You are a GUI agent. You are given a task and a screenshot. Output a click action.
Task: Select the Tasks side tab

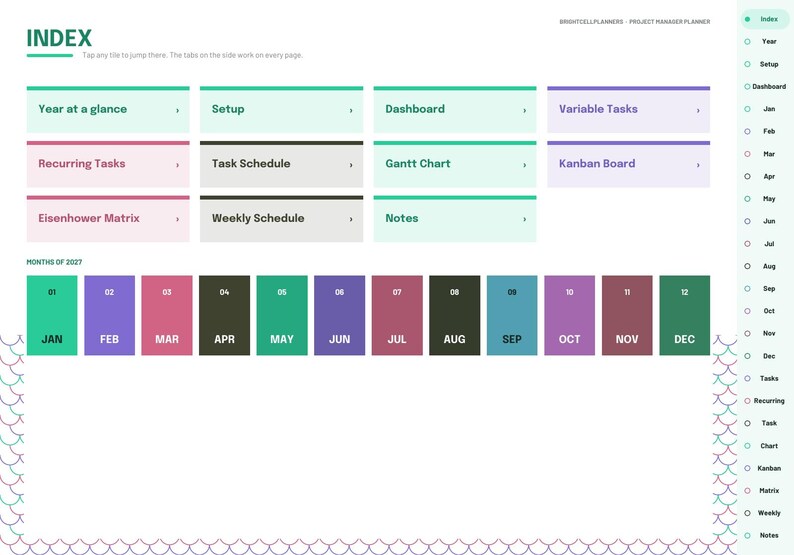tap(765, 378)
